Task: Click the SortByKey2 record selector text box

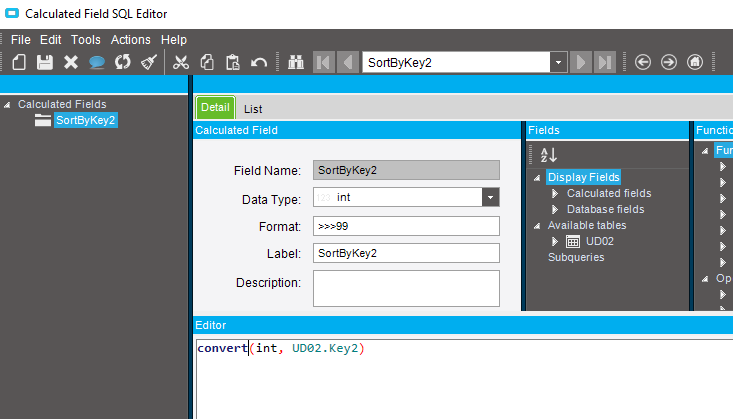Action: (x=456, y=62)
